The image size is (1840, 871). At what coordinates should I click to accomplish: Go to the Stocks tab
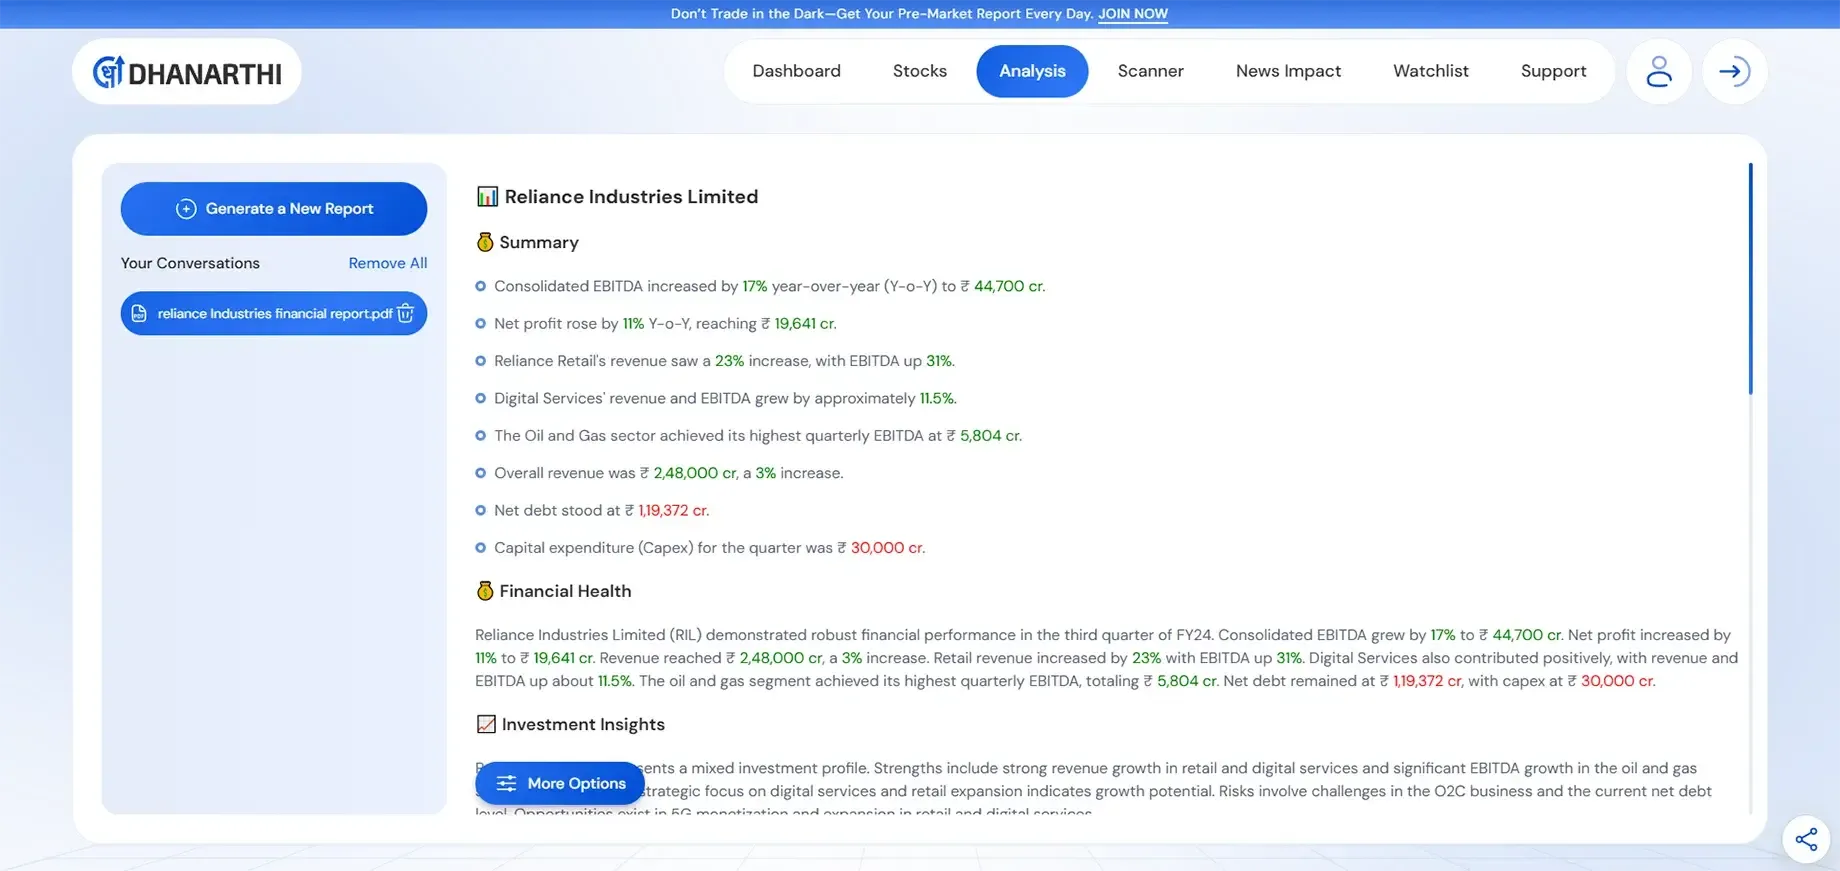coord(920,71)
